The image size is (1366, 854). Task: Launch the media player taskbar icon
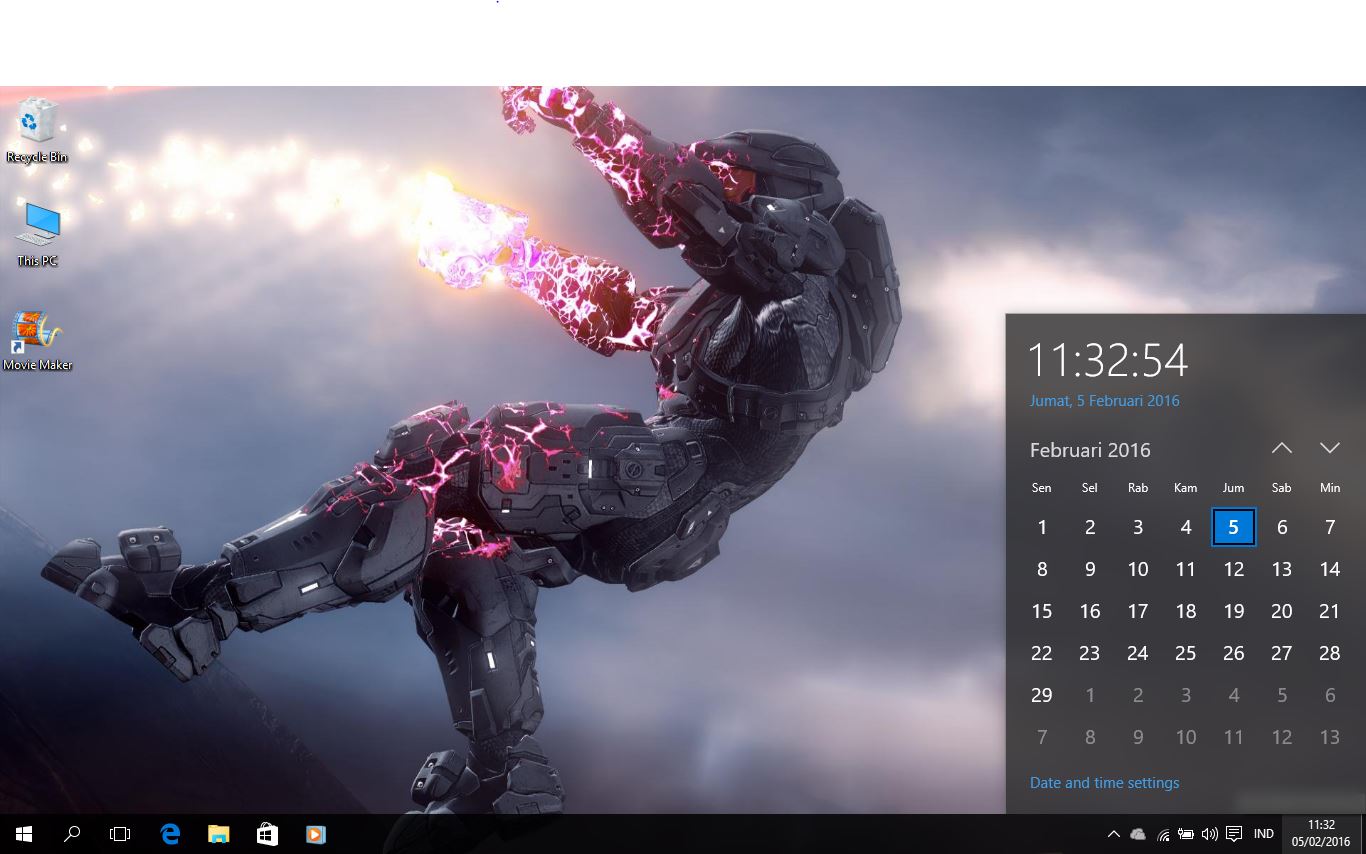[x=315, y=834]
